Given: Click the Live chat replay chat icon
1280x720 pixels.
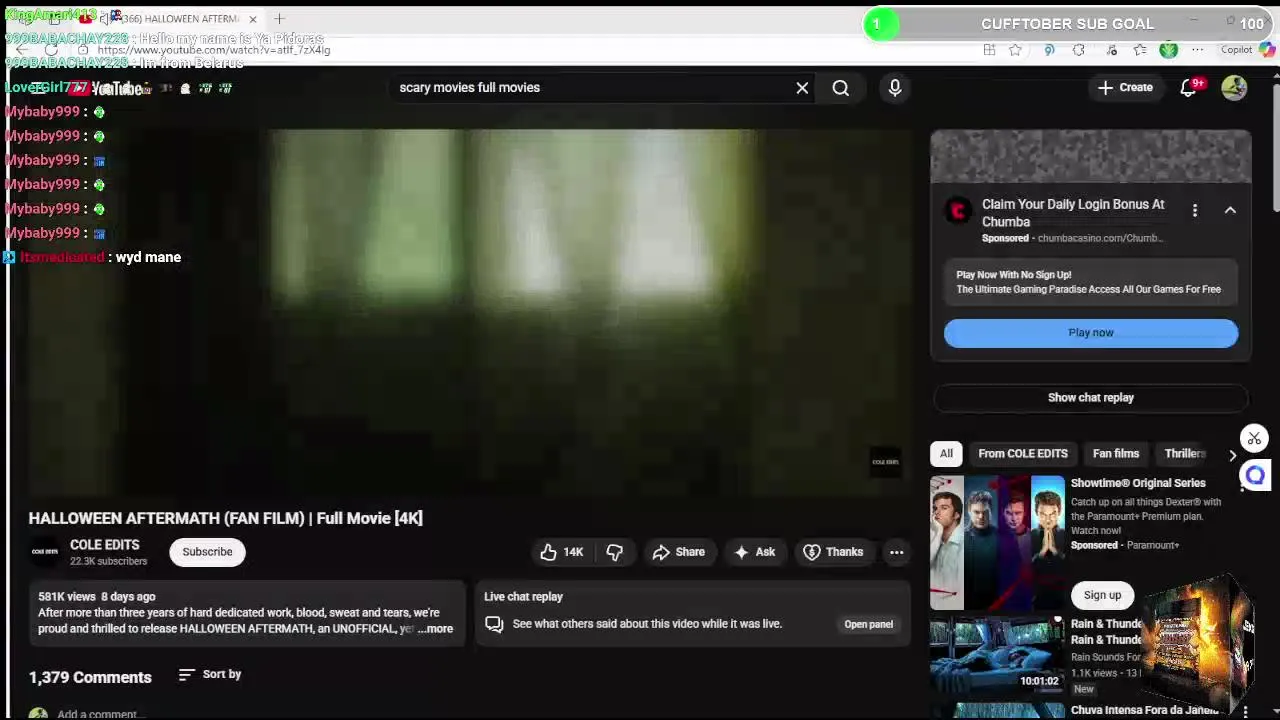Looking at the screenshot, I should click(494, 624).
